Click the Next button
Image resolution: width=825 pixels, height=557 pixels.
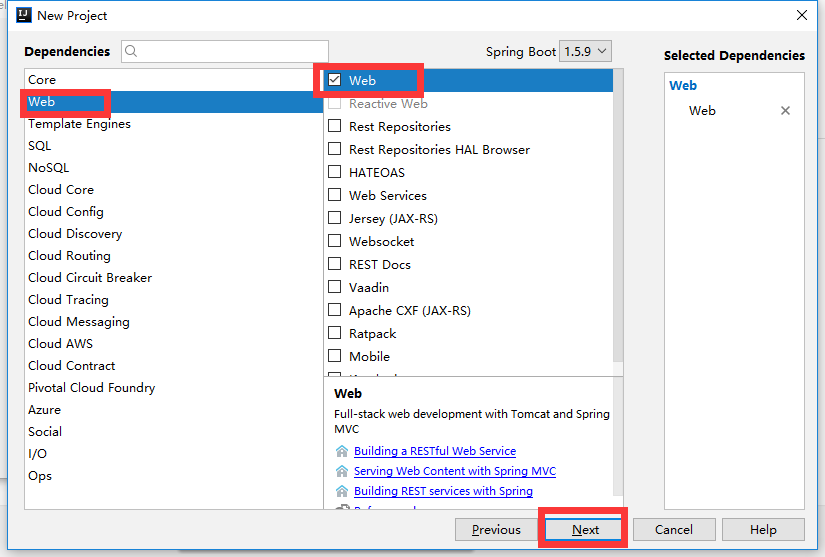click(x=584, y=530)
